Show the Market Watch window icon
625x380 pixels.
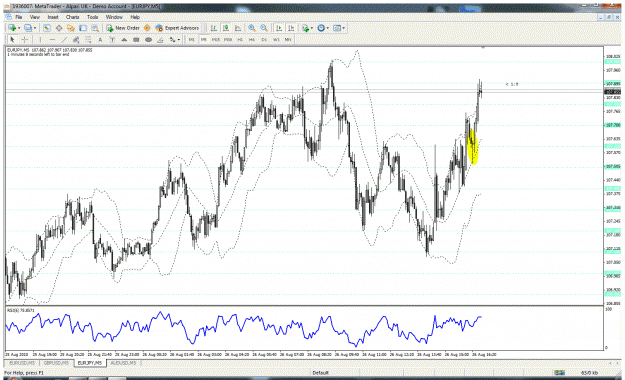pyautogui.click(x=47, y=28)
